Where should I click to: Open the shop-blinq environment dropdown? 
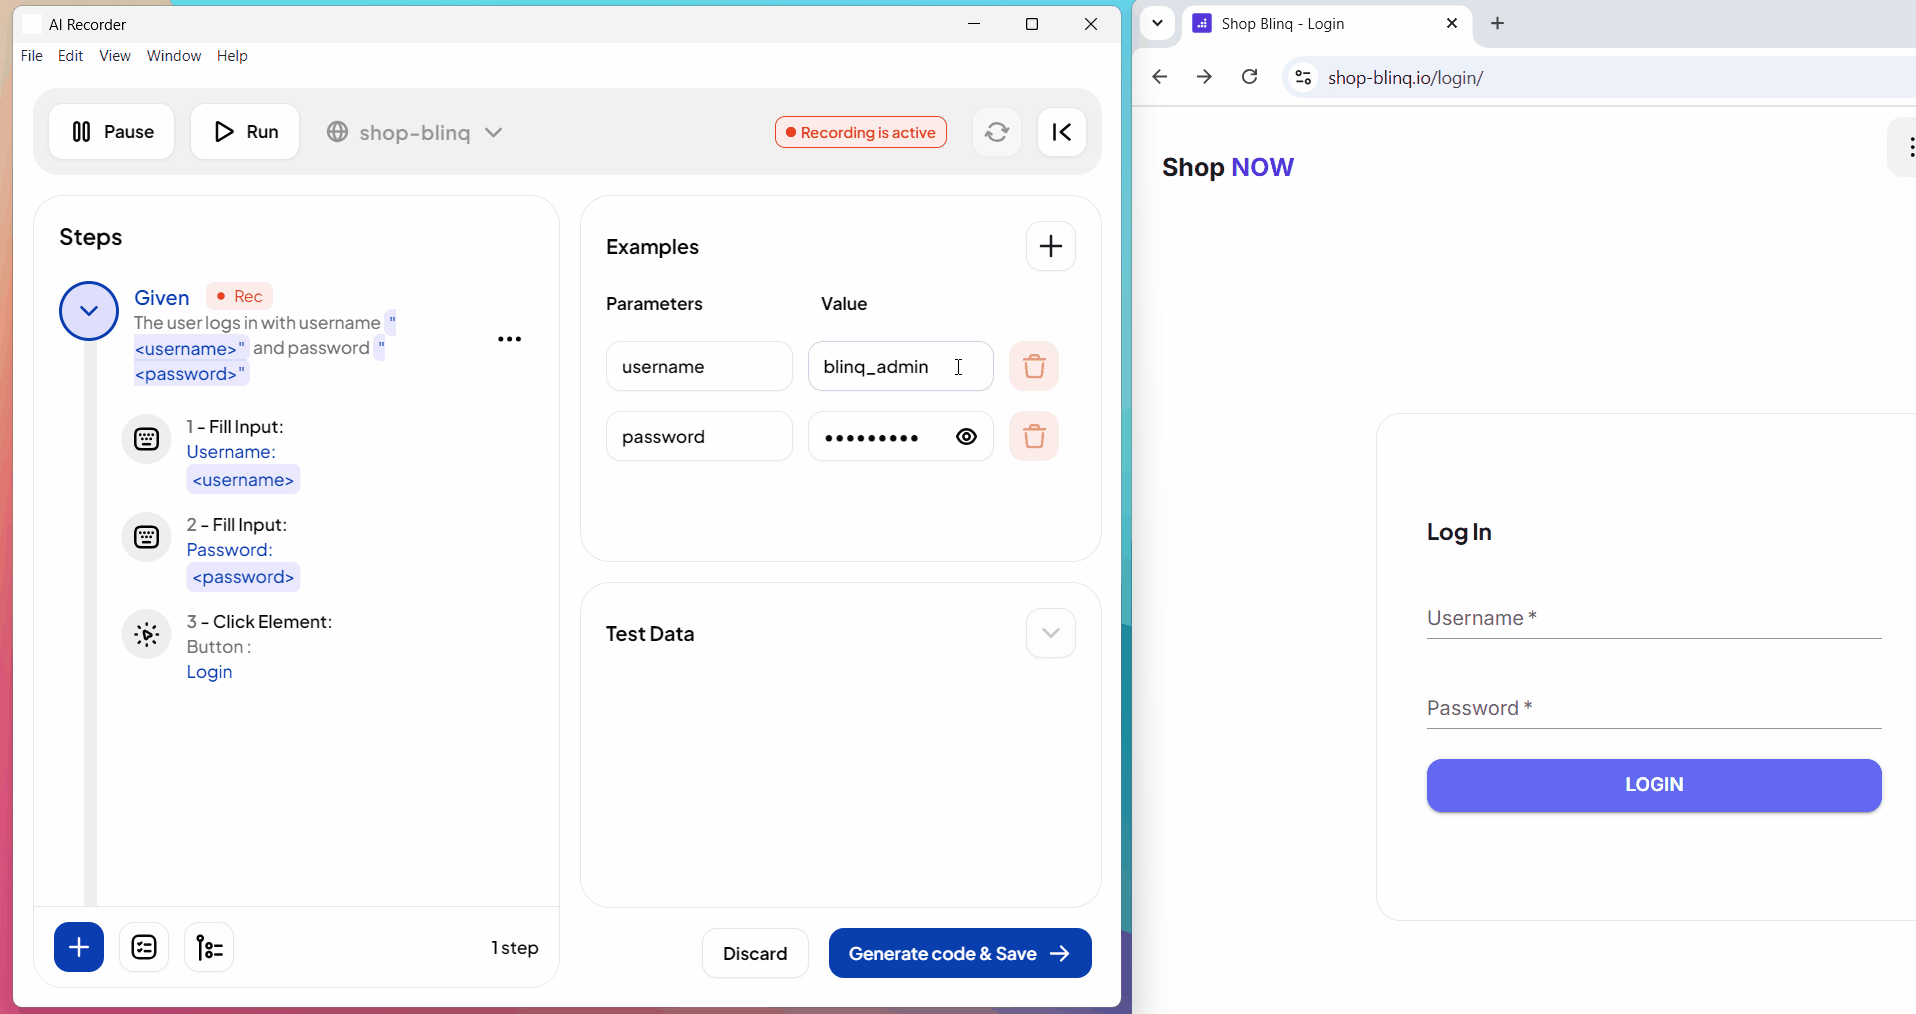pos(415,132)
